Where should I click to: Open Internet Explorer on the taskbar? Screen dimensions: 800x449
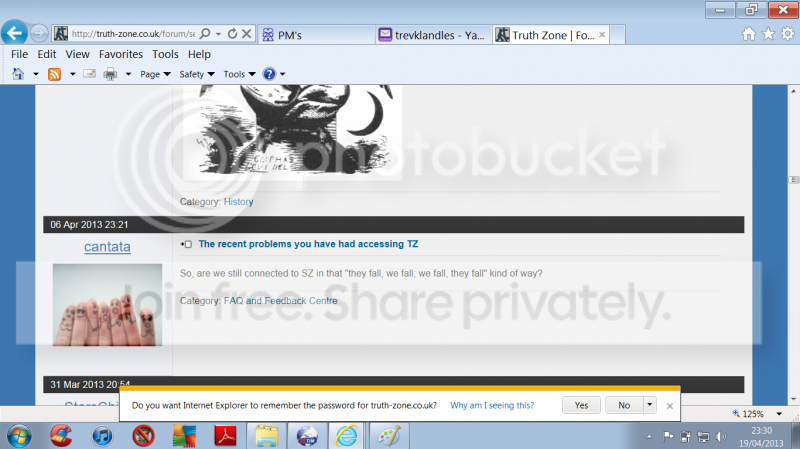(x=346, y=436)
